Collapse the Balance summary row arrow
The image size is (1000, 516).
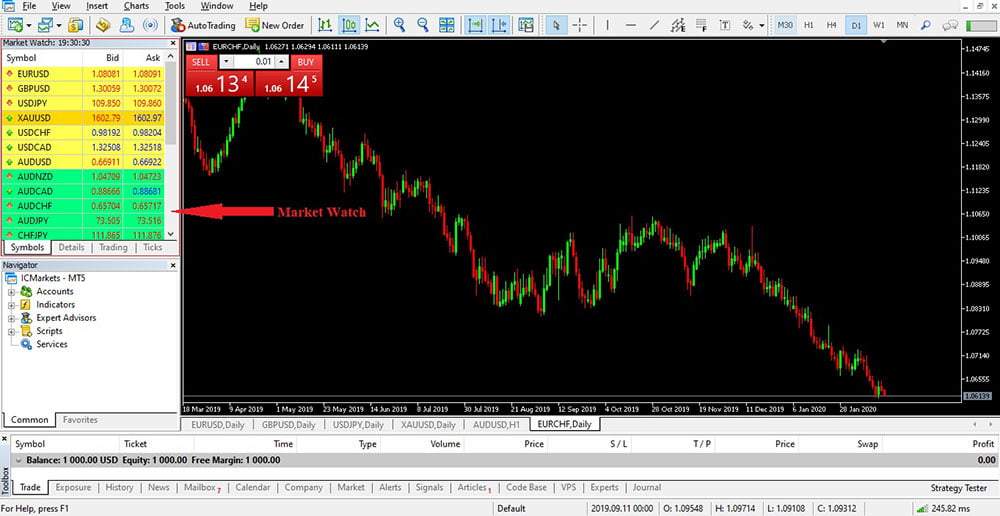(x=18, y=460)
